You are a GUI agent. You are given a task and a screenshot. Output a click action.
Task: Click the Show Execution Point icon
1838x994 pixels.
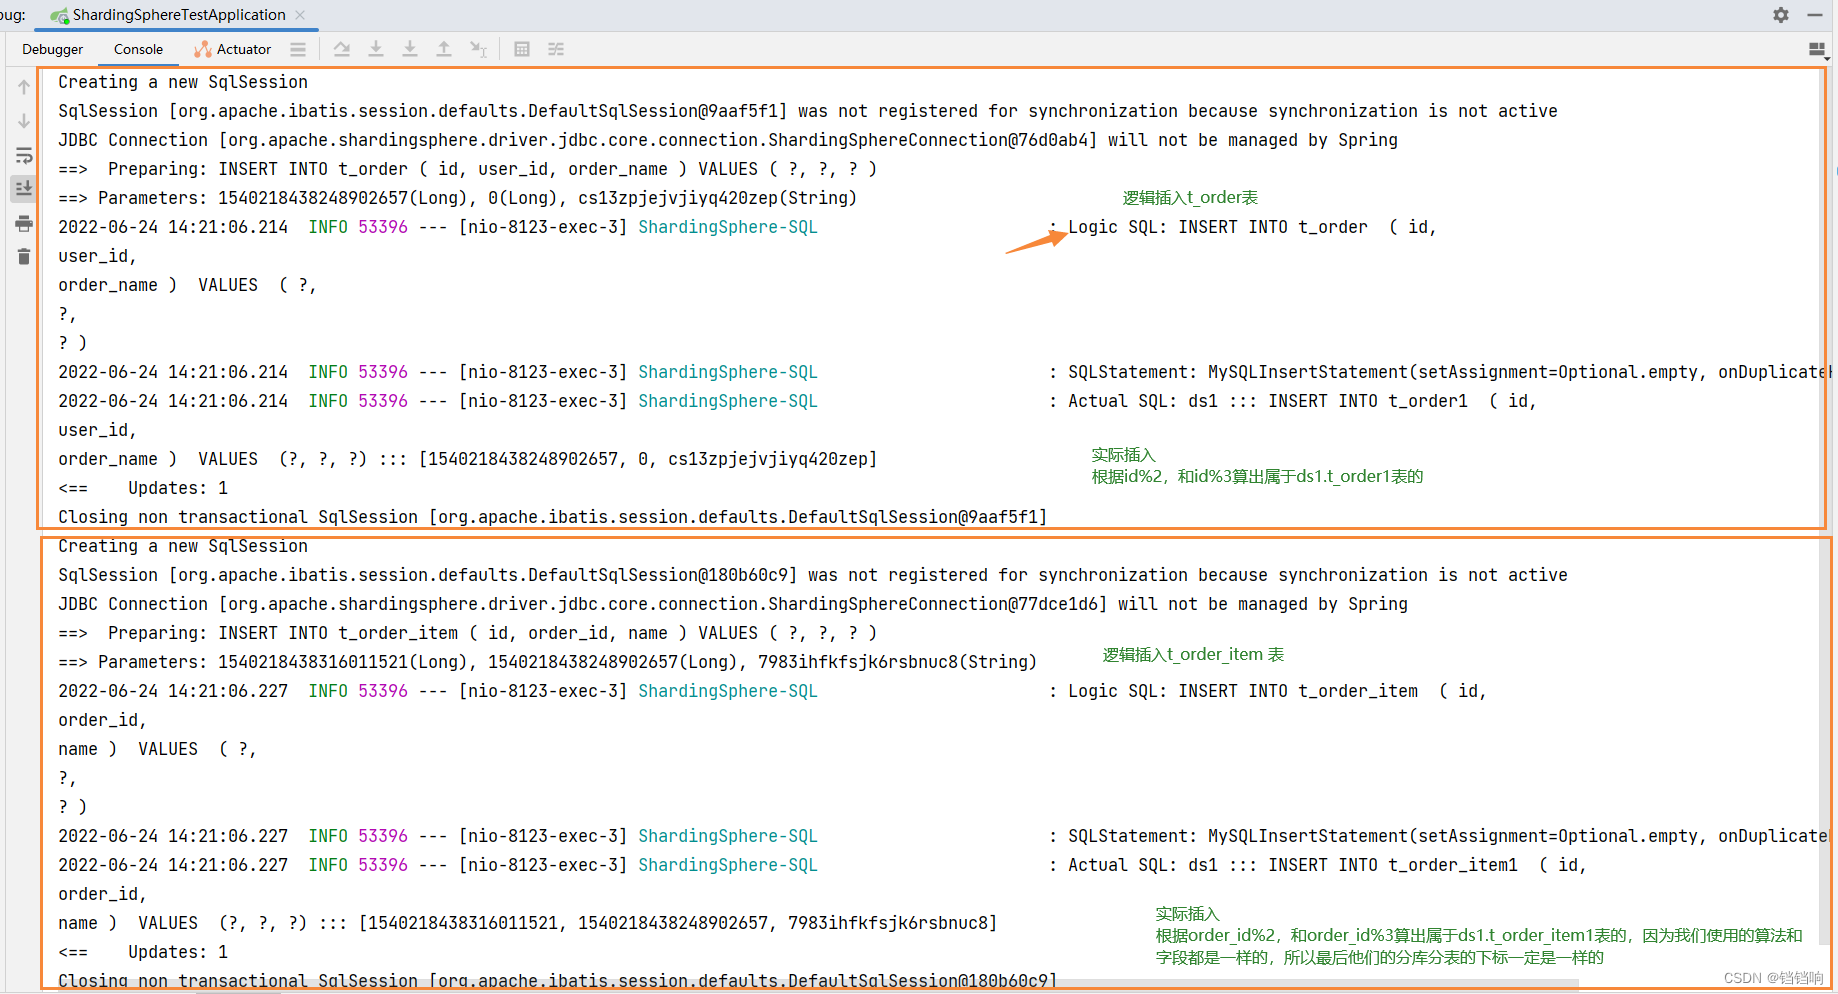[342, 49]
